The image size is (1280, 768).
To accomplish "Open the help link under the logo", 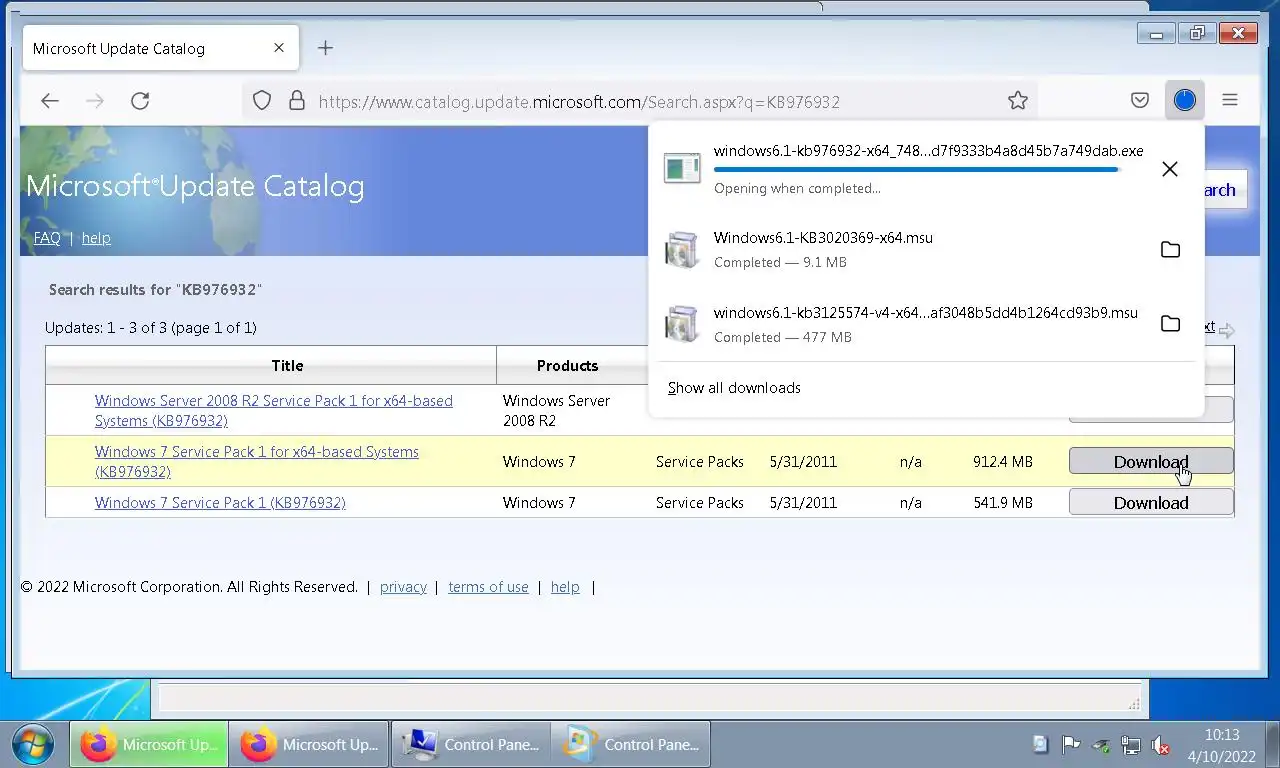I will (96, 238).
